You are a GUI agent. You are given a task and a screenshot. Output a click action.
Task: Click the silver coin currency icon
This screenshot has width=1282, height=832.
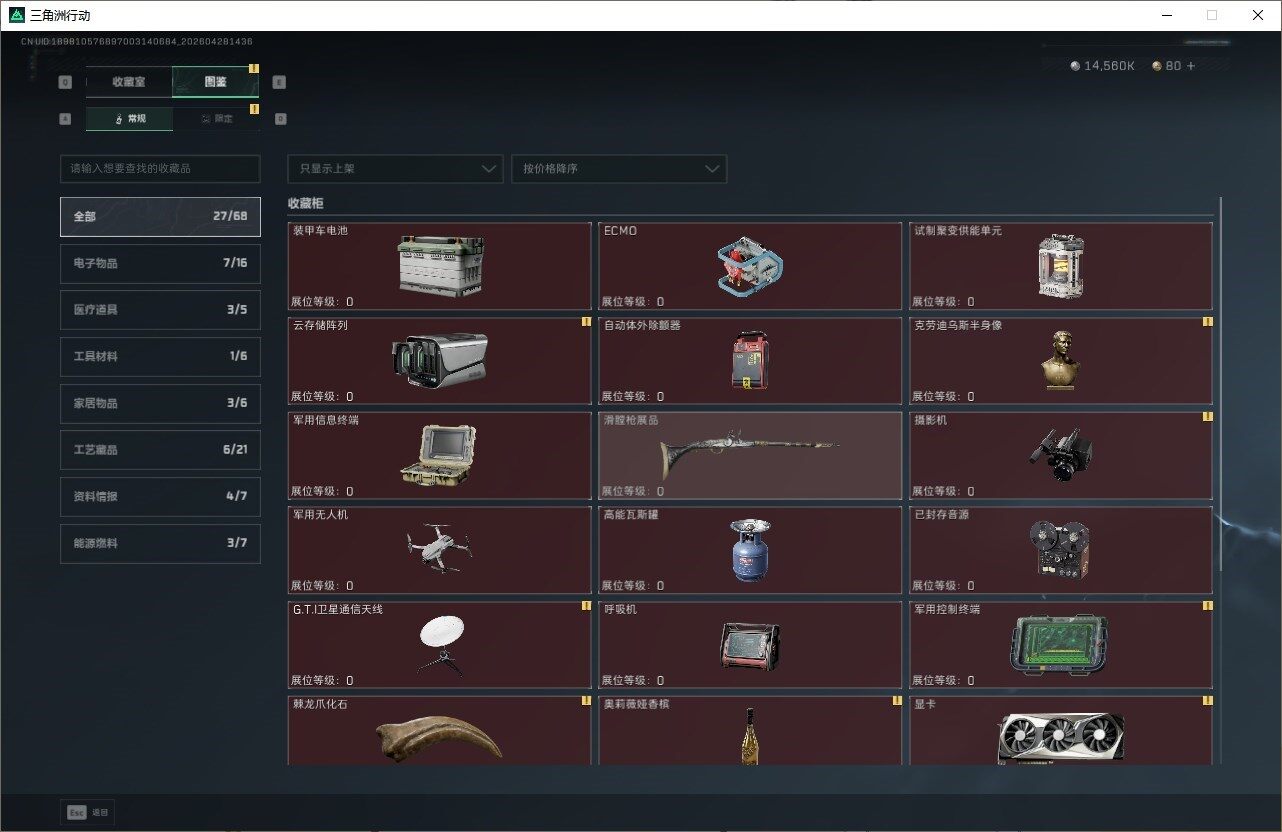pyautogui.click(x=1075, y=66)
